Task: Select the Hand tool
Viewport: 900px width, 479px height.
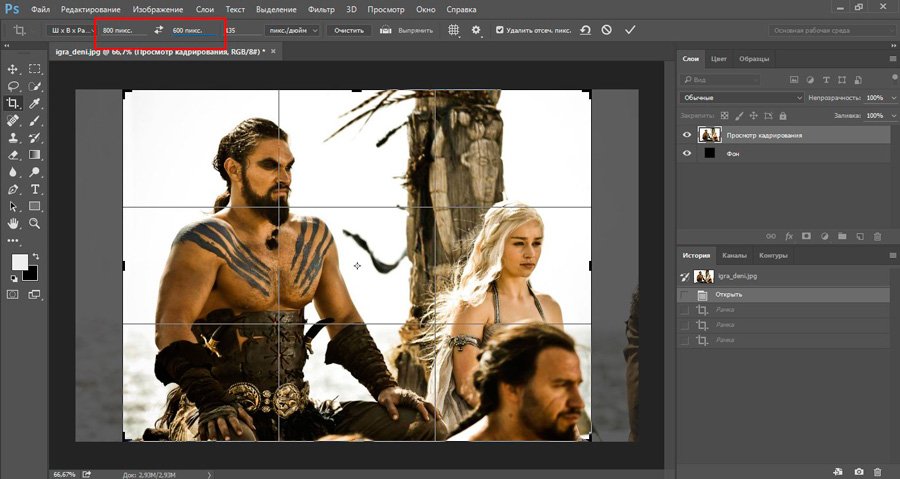Action: 13,224
